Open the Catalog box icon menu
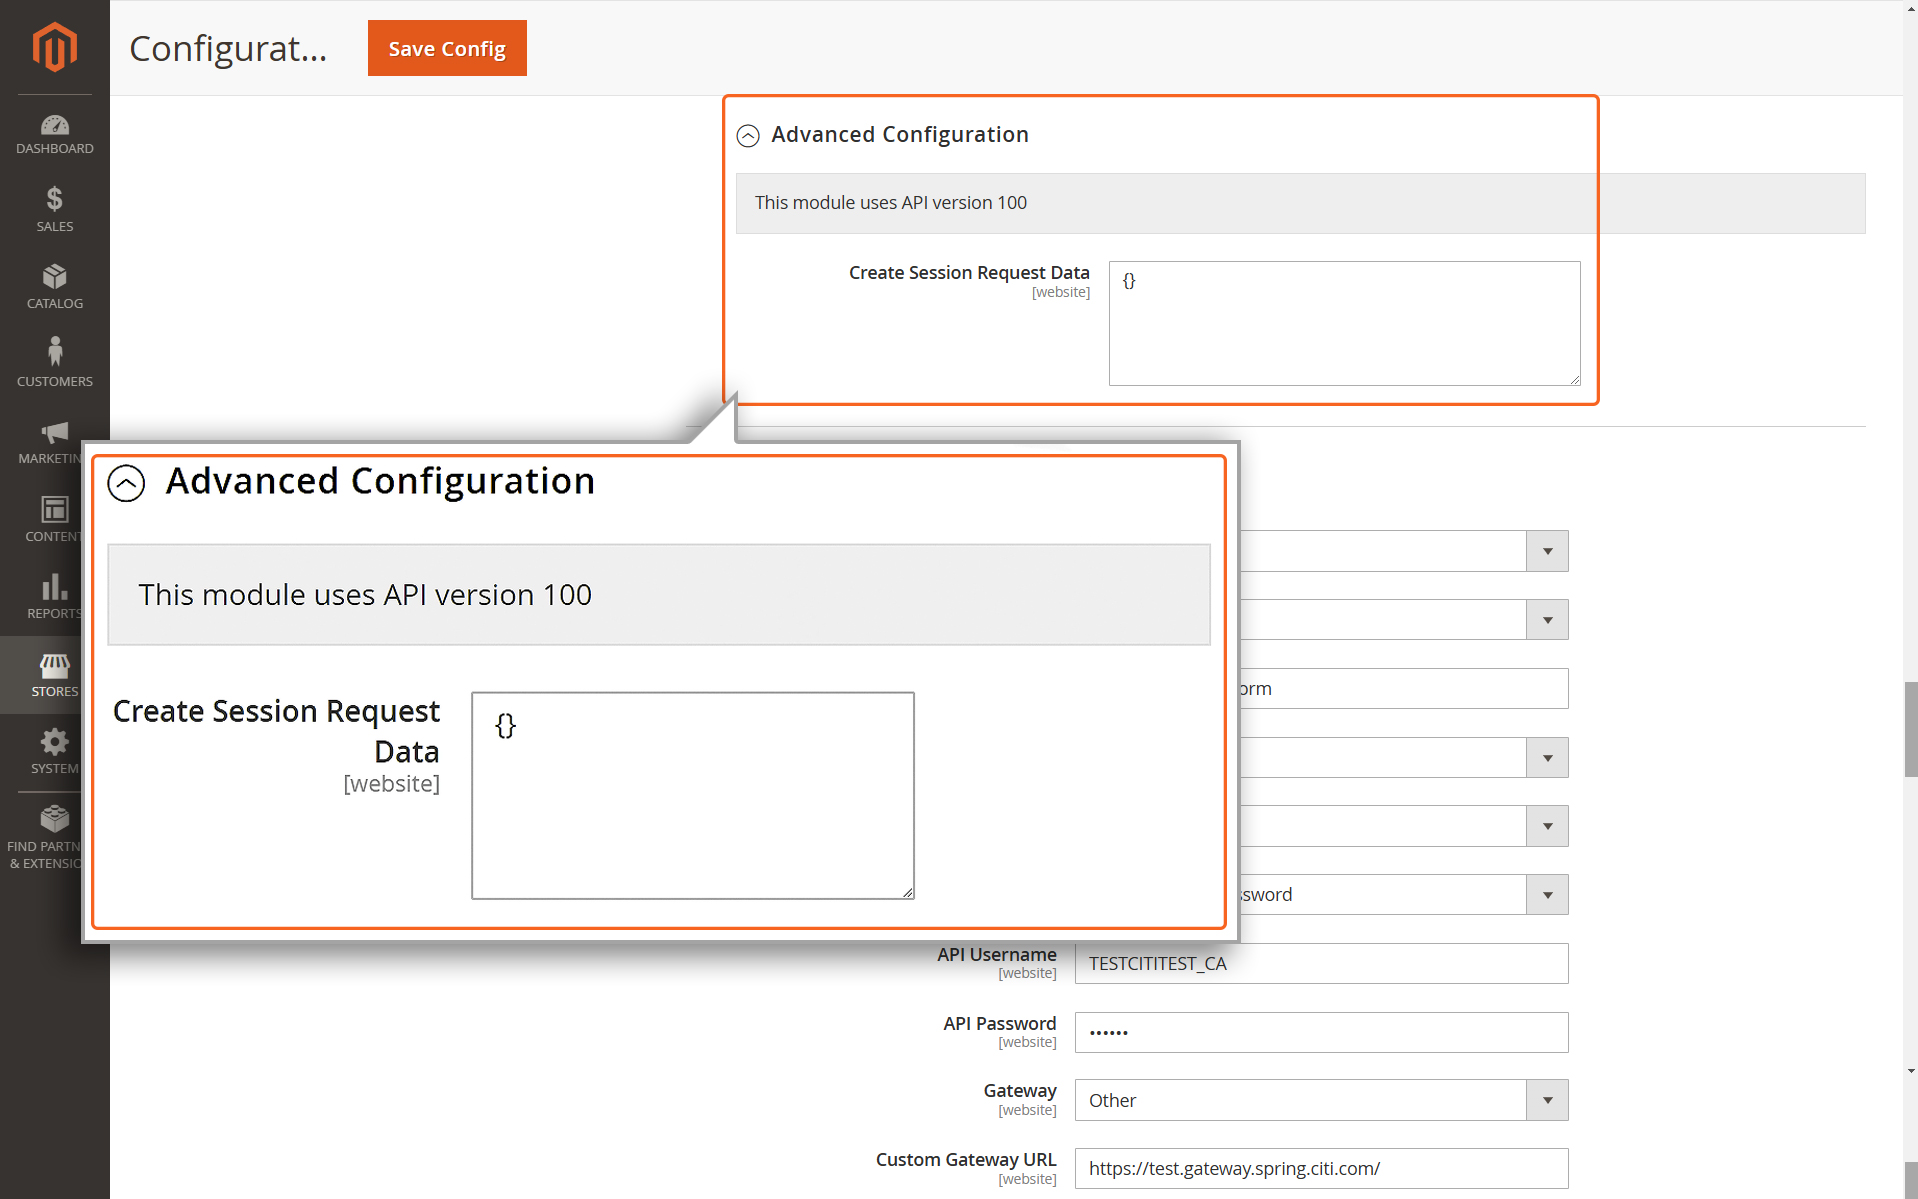1918x1199 pixels. click(x=54, y=287)
